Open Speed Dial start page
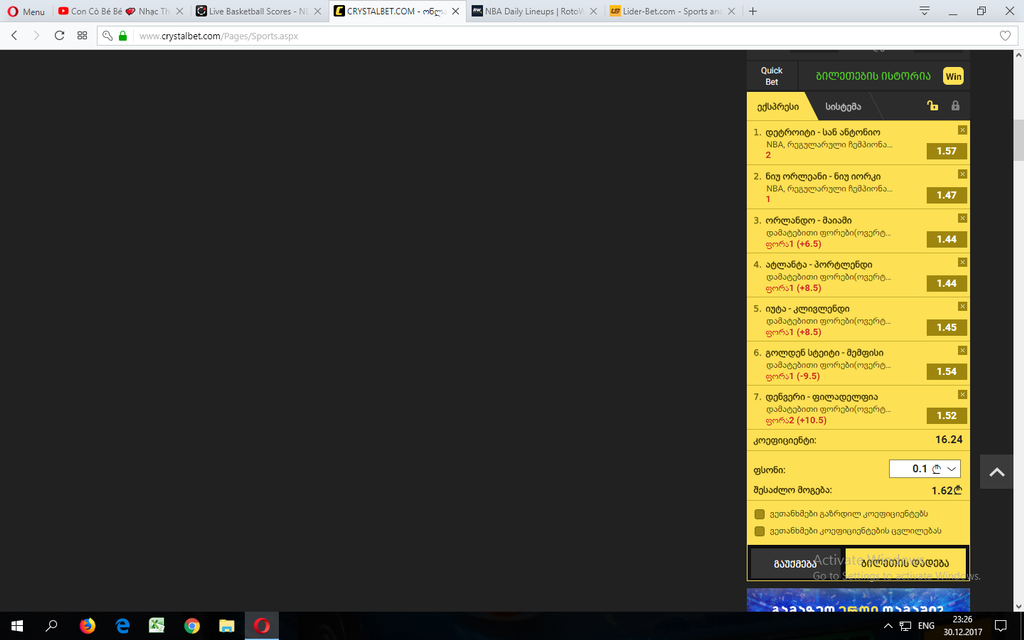Image resolution: width=1024 pixels, height=640 pixels. [x=82, y=35]
